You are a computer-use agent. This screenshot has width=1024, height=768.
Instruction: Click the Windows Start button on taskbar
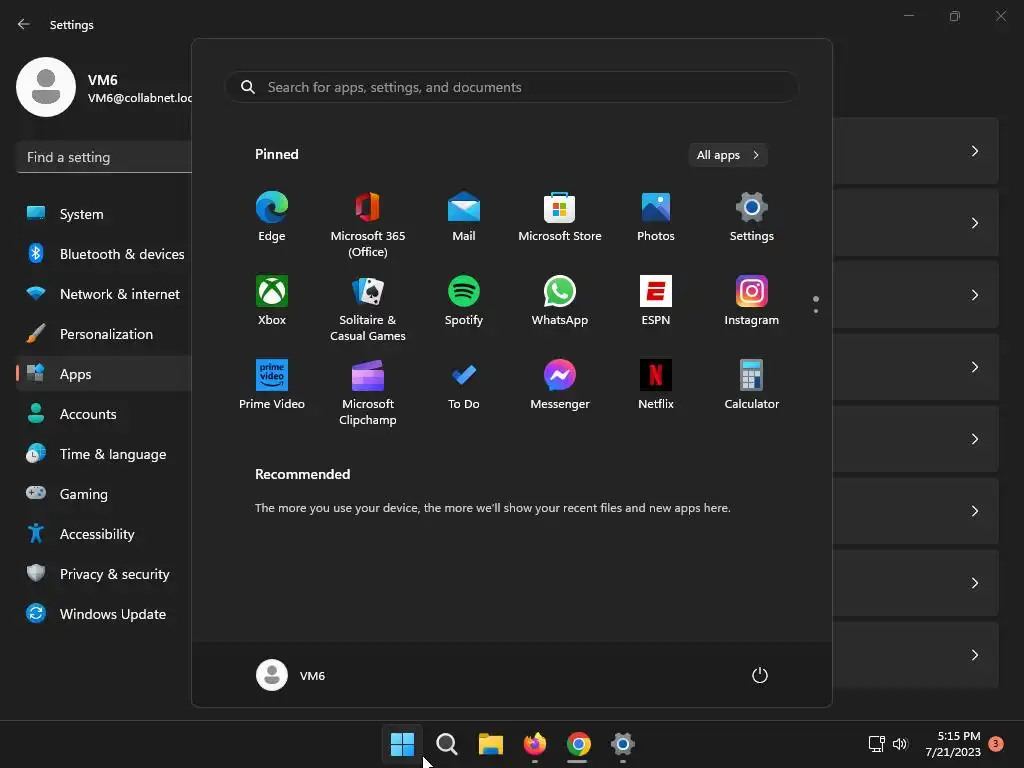pyautogui.click(x=402, y=744)
